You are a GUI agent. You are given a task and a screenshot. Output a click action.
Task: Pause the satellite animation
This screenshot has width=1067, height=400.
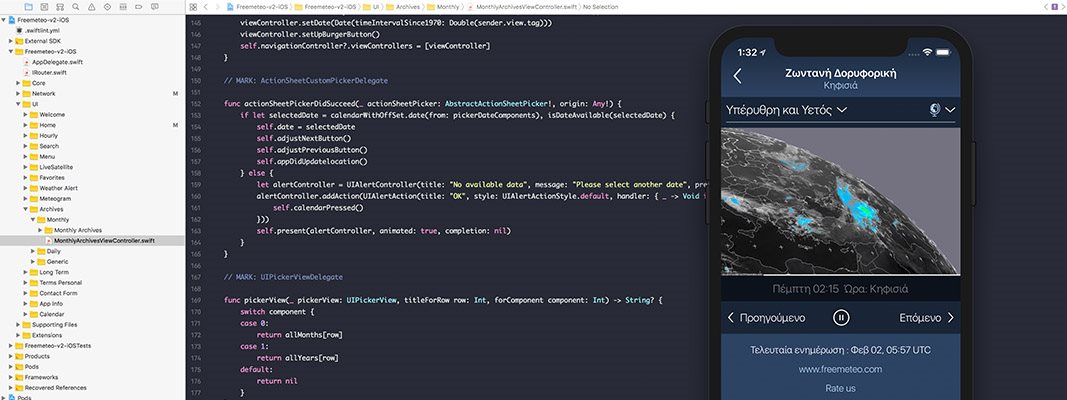click(841, 318)
